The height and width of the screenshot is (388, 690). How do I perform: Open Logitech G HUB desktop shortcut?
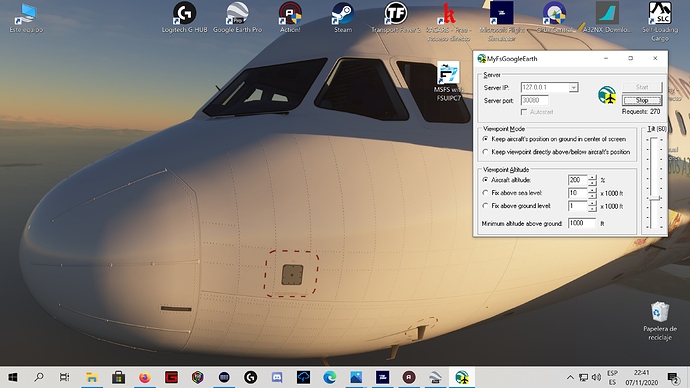click(184, 18)
